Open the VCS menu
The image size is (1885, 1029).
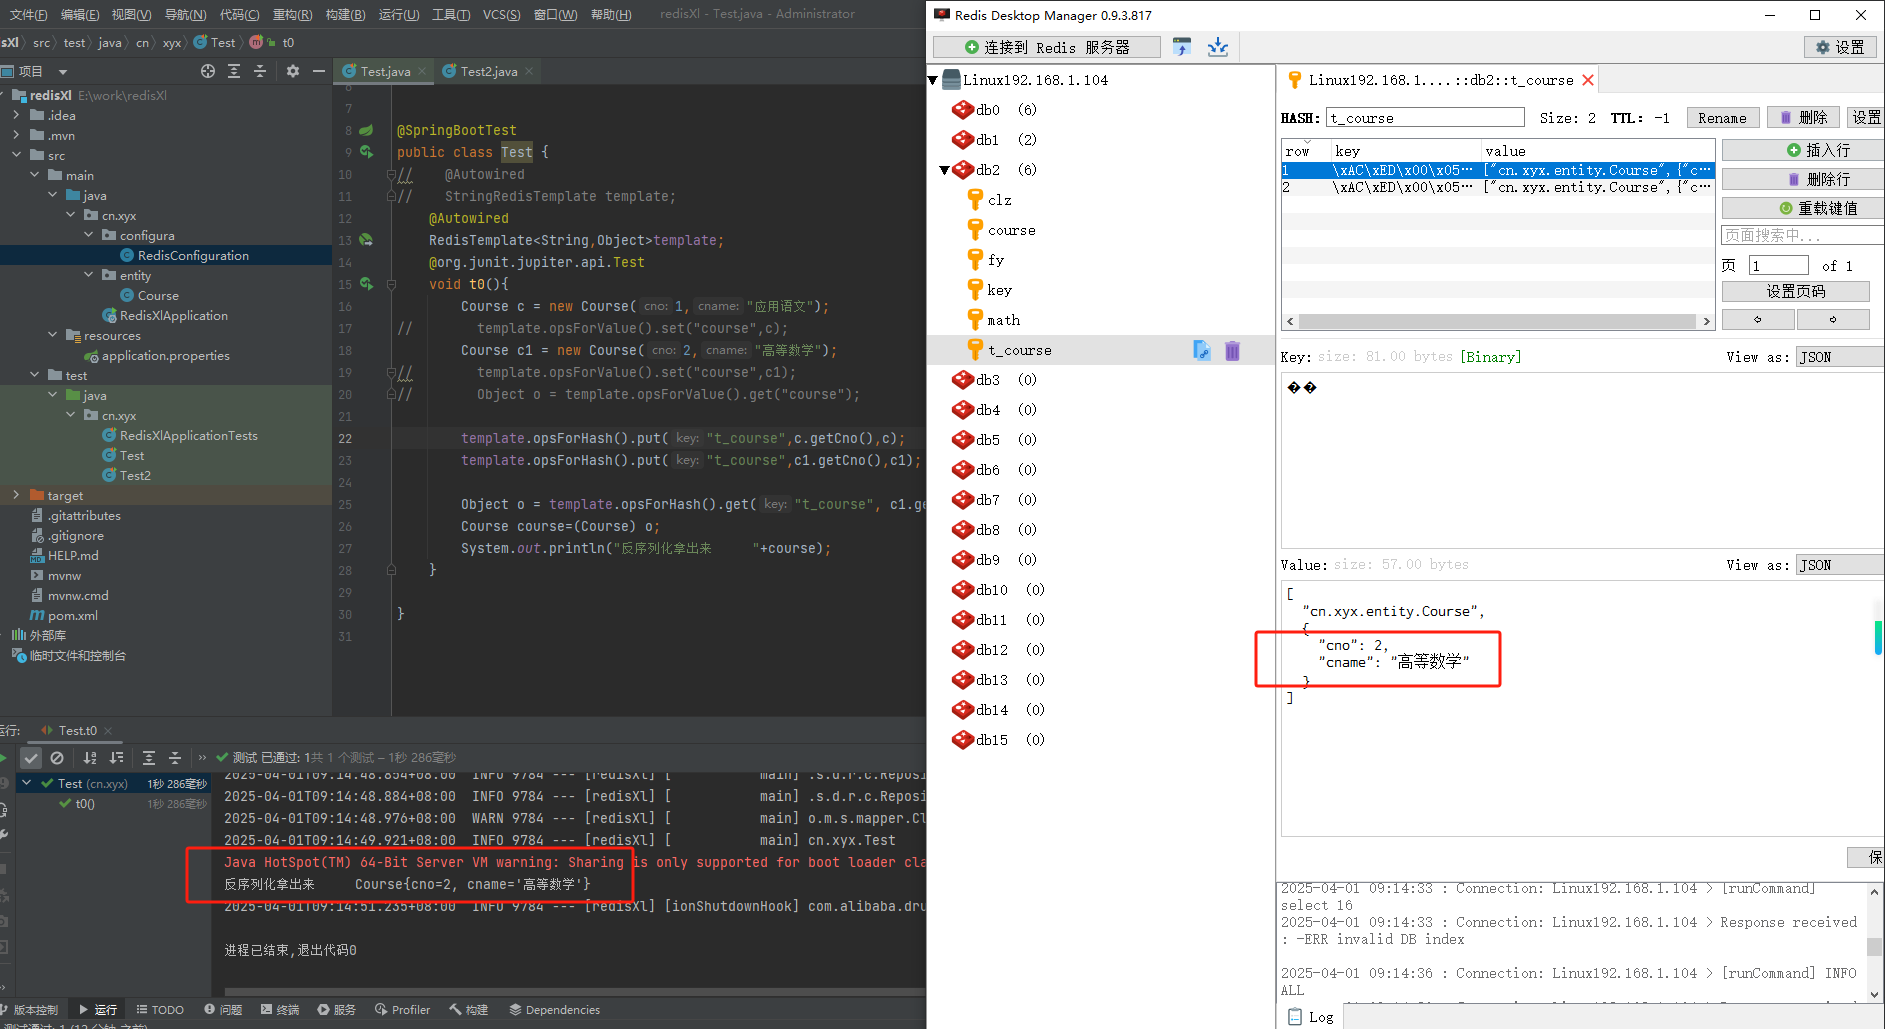500,14
